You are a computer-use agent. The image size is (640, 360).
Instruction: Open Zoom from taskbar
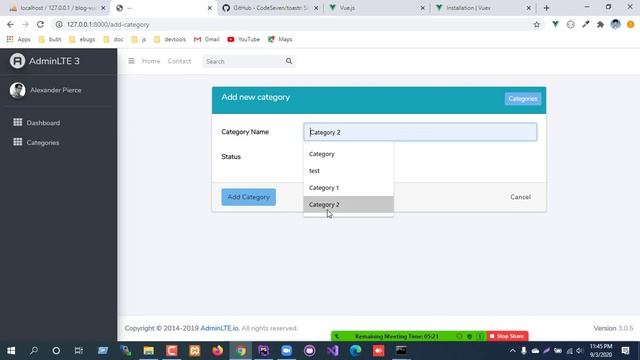click(x=287, y=351)
